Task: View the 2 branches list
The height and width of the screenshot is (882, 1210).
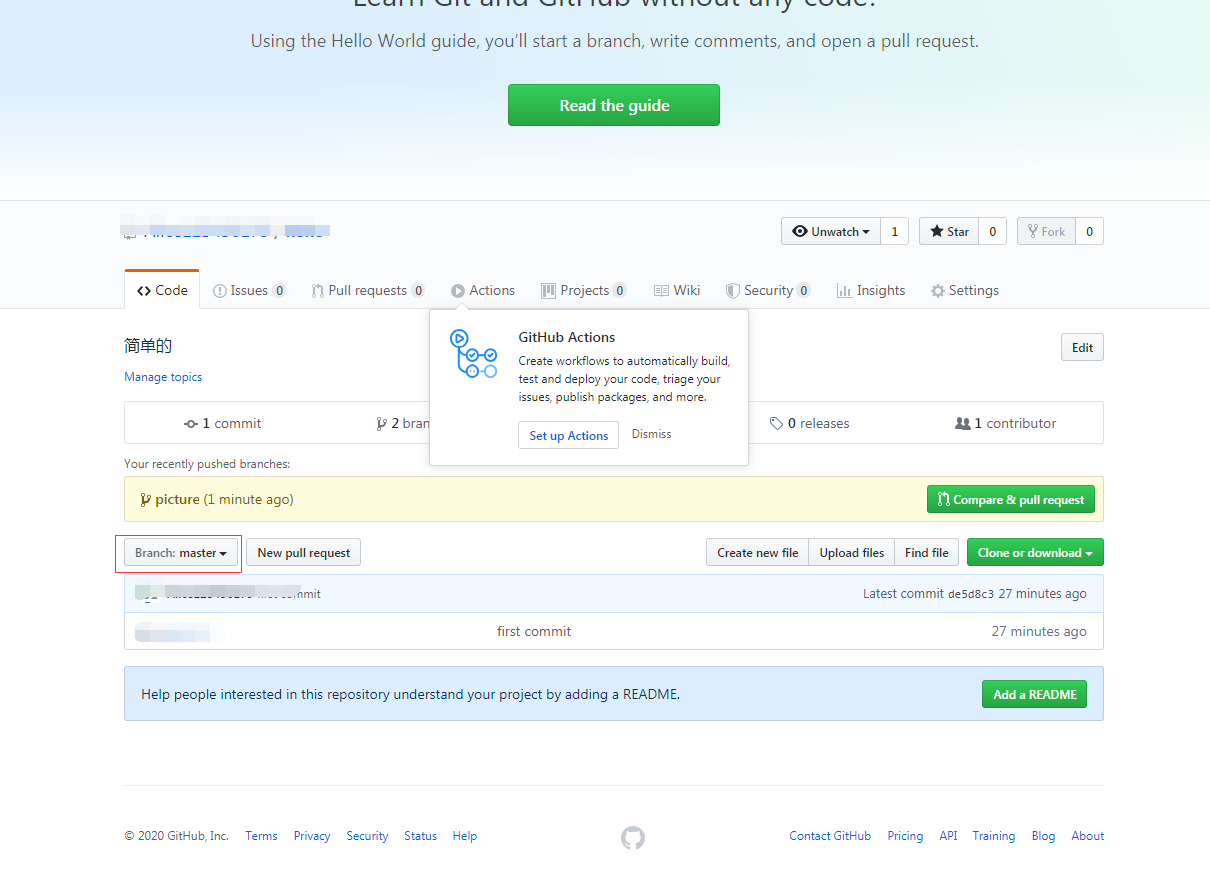Action: pyautogui.click(x=403, y=423)
